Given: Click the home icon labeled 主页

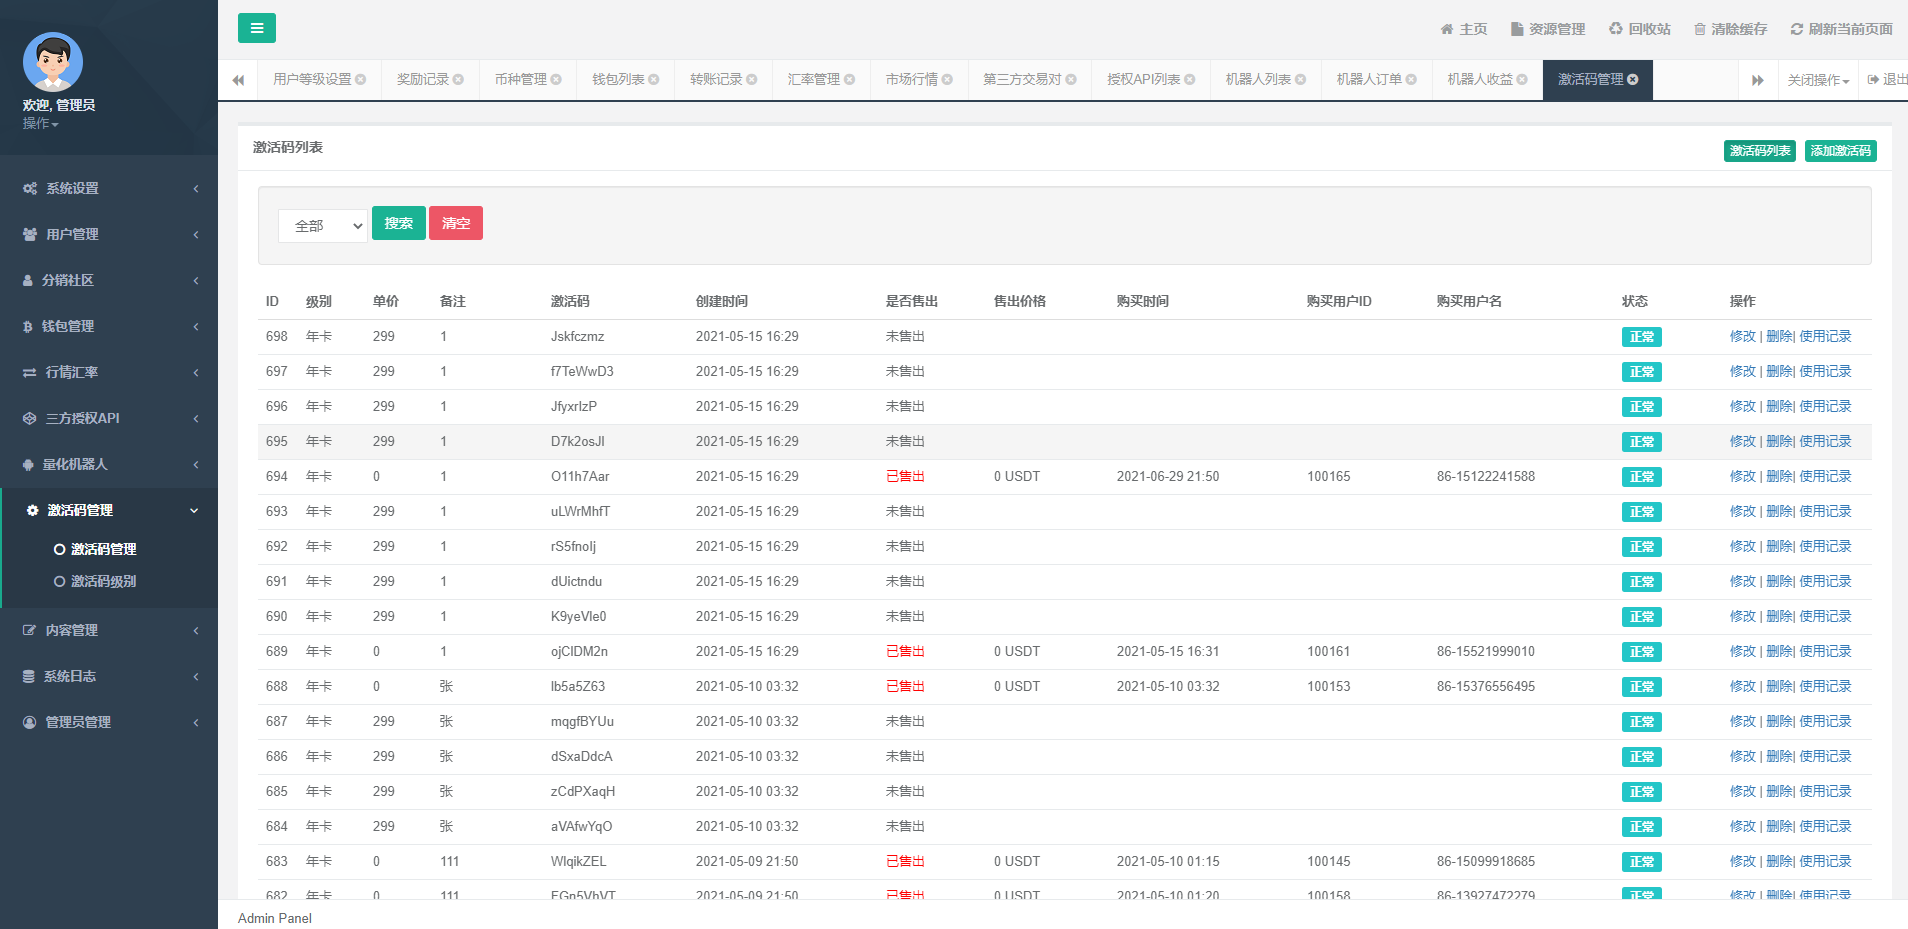Looking at the screenshot, I should [1446, 29].
